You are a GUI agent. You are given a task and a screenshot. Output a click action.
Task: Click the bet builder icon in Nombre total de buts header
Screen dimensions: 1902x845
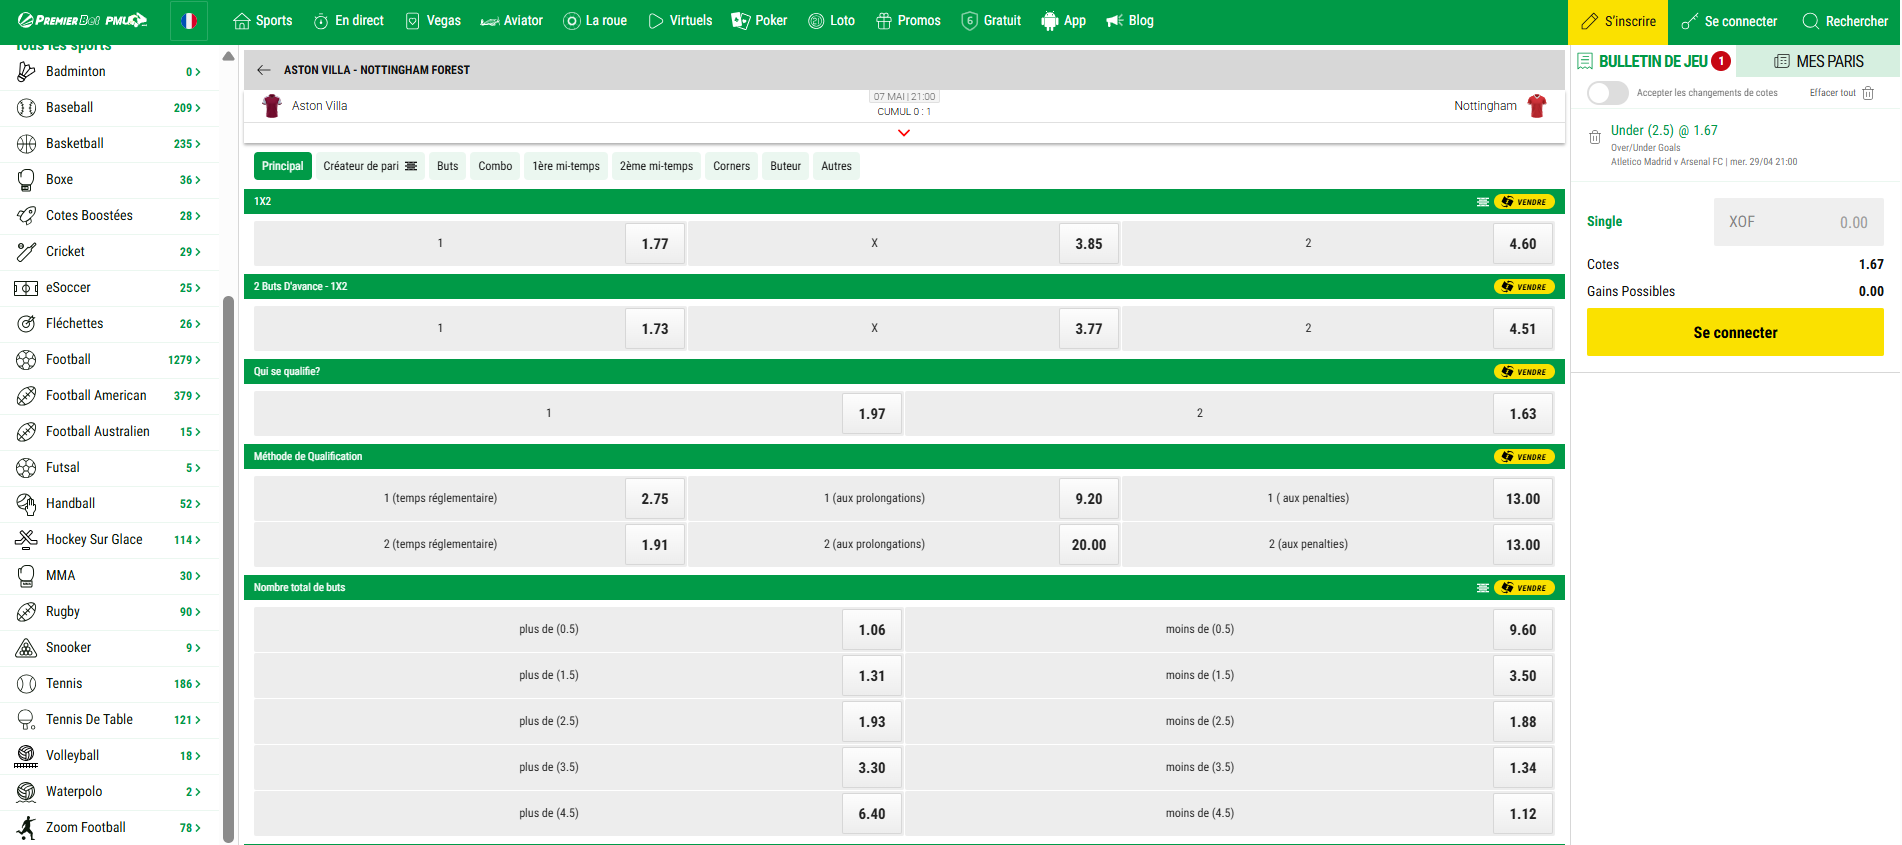tap(1483, 588)
